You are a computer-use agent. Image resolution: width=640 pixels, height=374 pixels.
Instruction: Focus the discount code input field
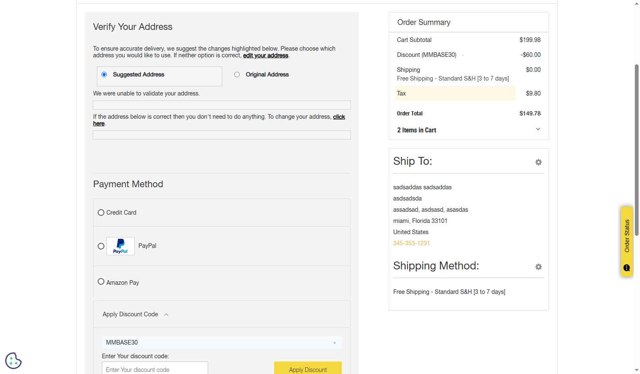point(155,369)
